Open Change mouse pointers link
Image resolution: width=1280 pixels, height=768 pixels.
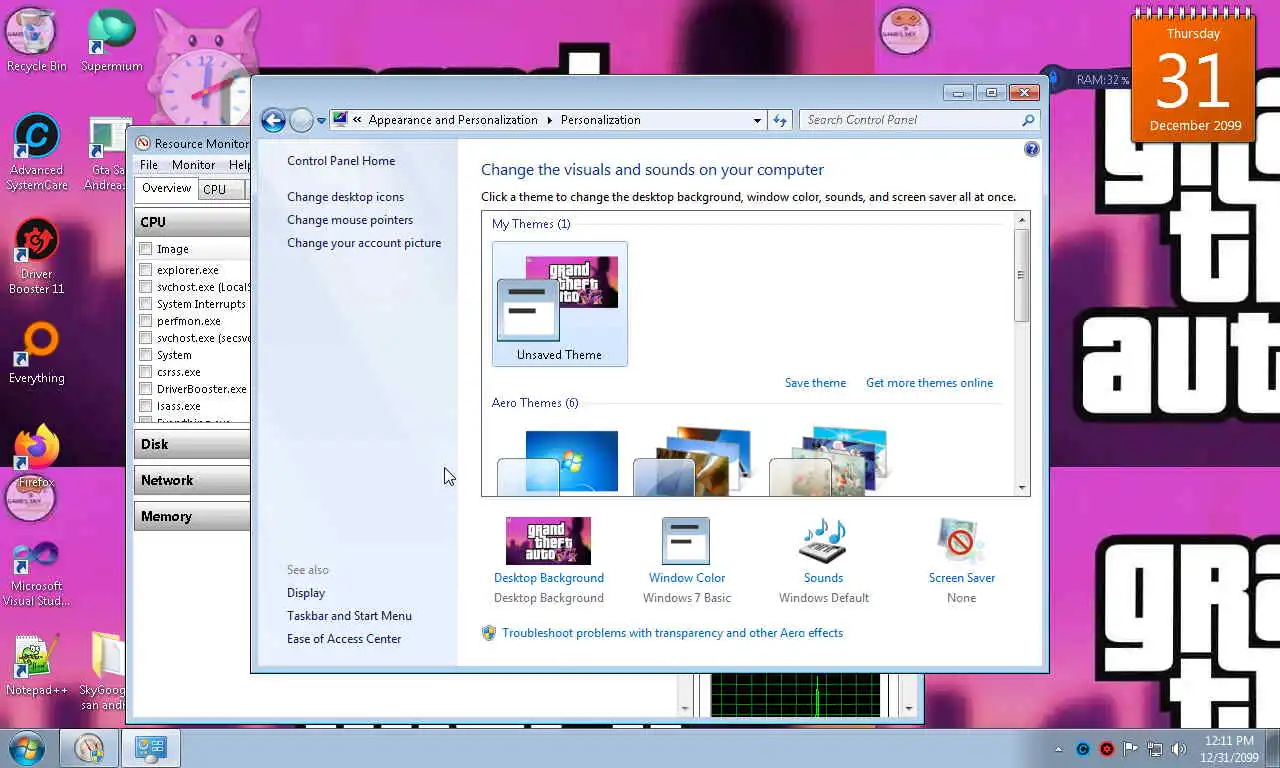point(350,220)
